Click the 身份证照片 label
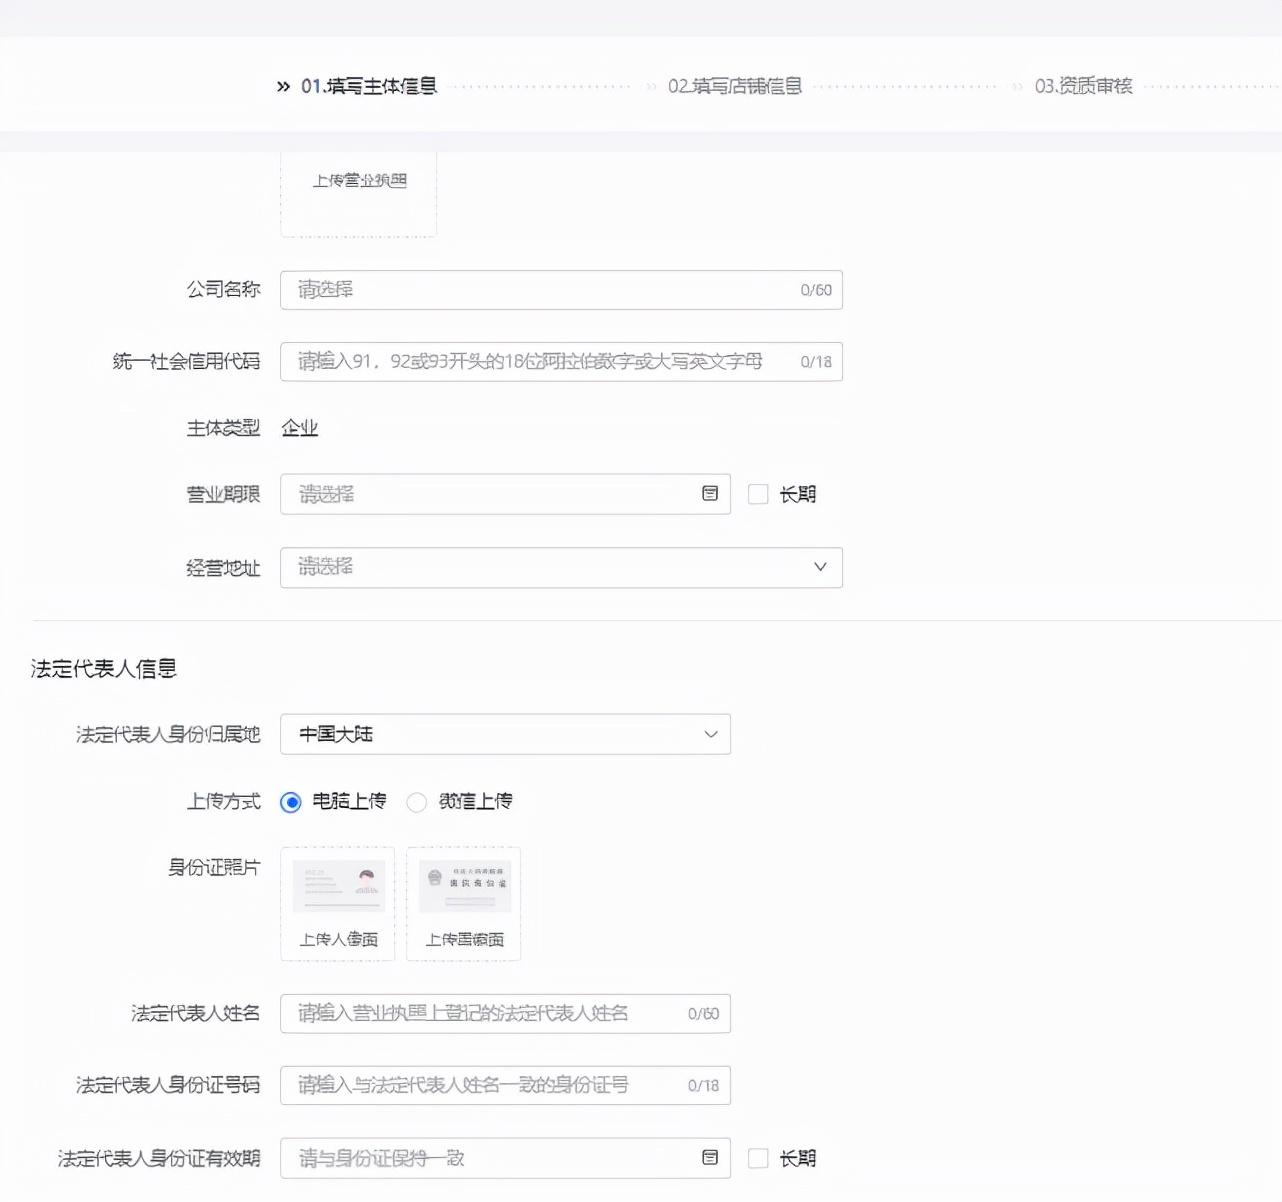 pyautogui.click(x=214, y=867)
